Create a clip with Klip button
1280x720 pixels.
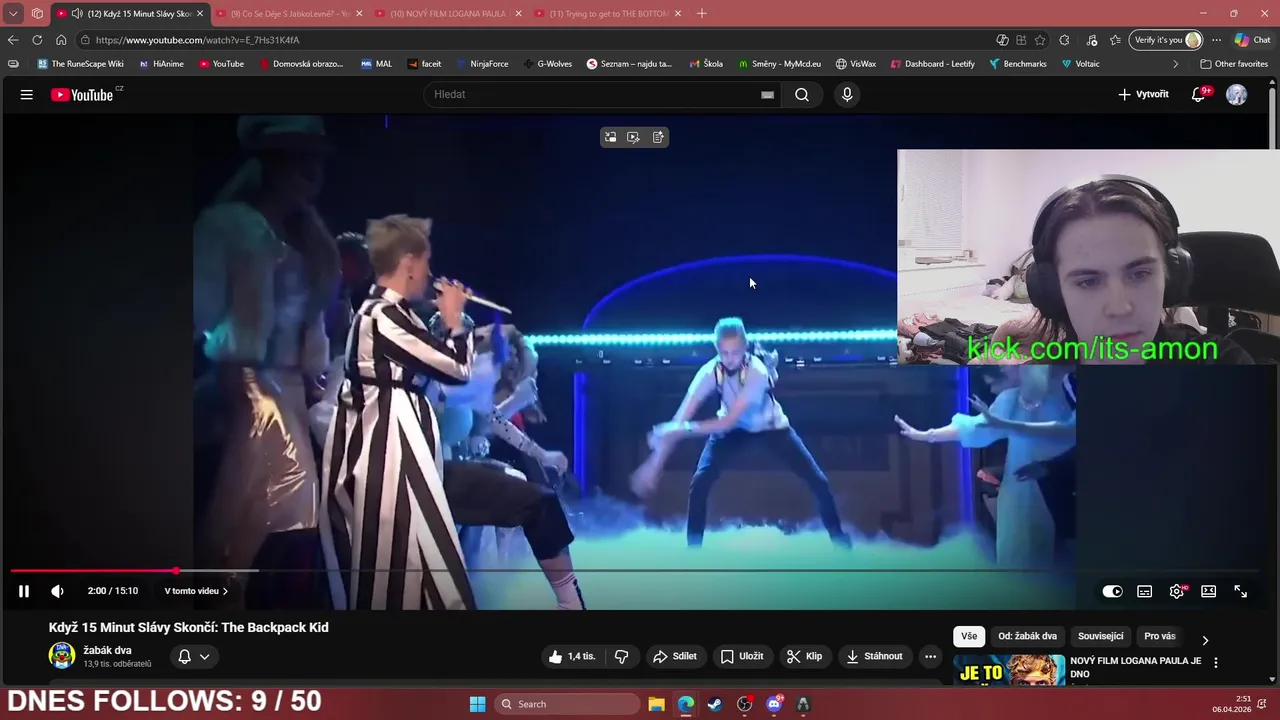pyautogui.click(x=804, y=656)
